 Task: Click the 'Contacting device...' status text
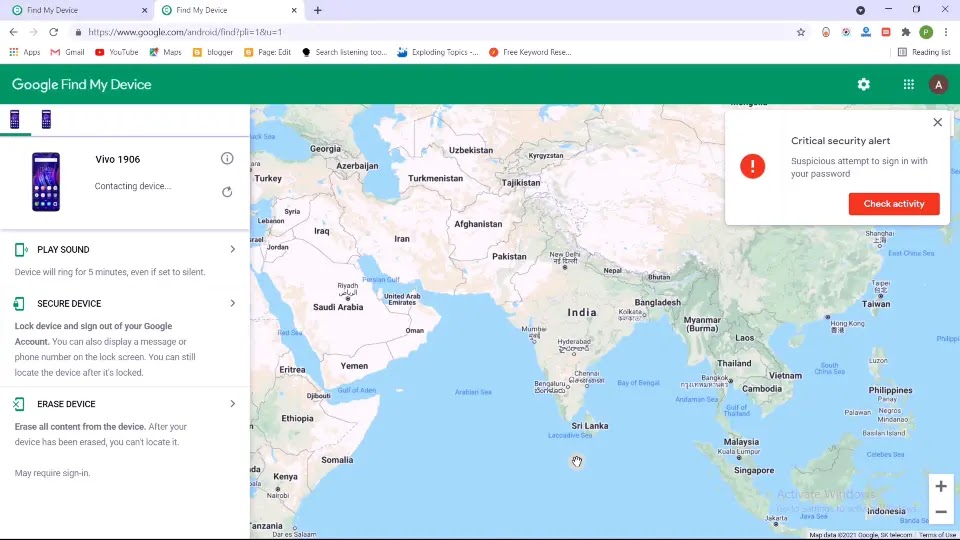tap(133, 186)
